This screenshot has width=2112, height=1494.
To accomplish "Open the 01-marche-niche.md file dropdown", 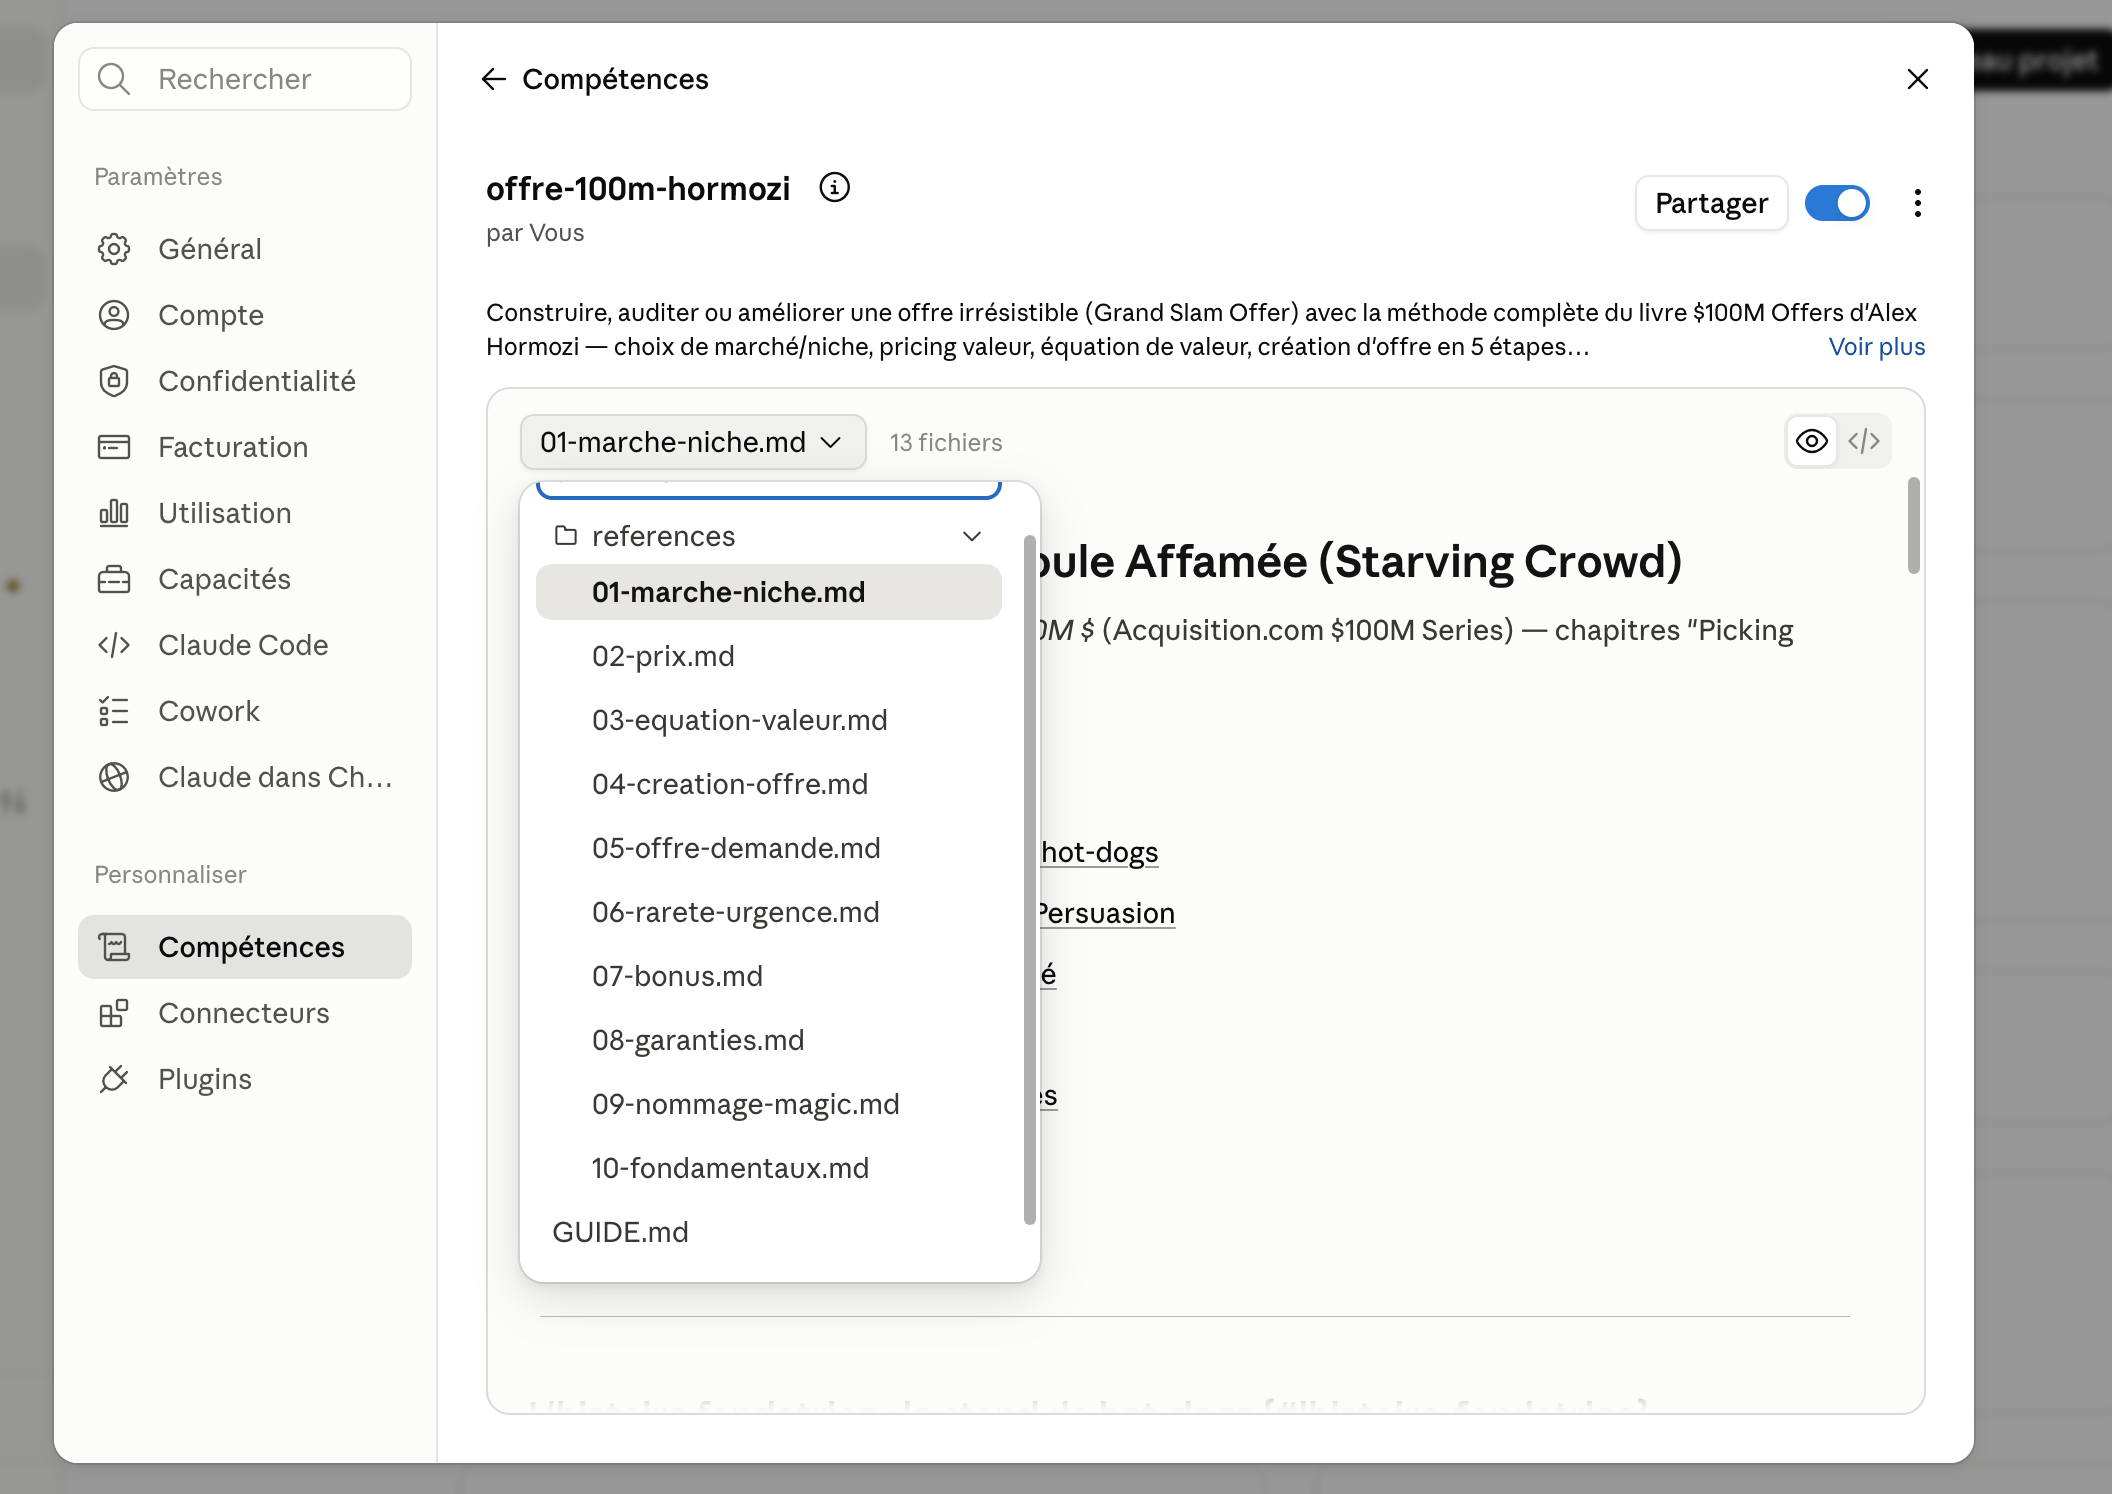I will (x=693, y=442).
